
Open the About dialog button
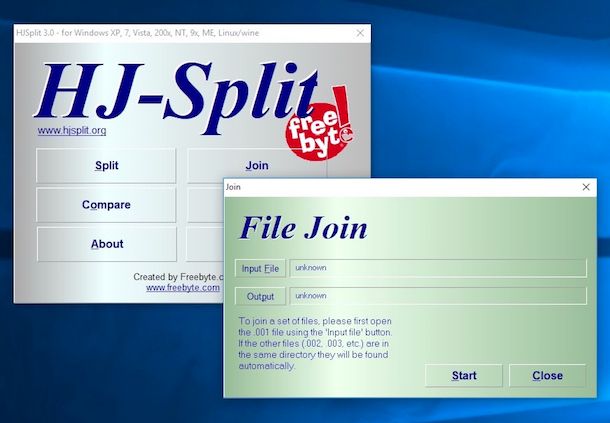pyautogui.click(x=107, y=244)
